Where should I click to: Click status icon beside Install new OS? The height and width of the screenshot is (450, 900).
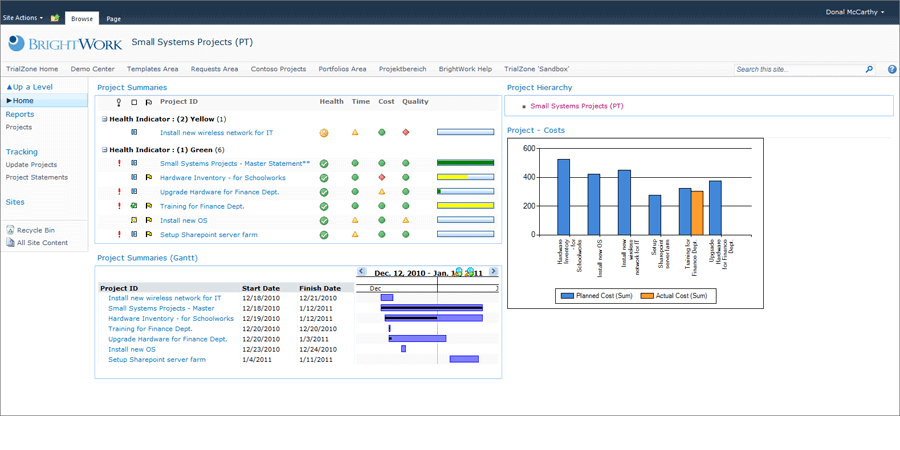pyautogui.click(x=134, y=220)
